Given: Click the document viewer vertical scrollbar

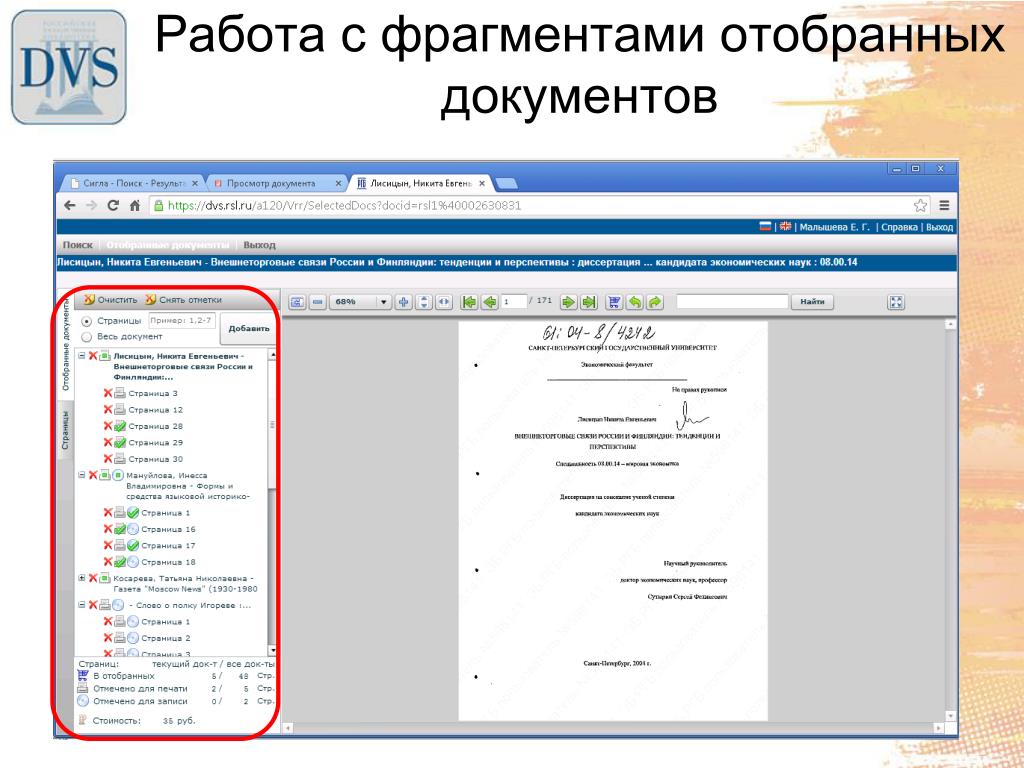Looking at the screenshot, I should (x=950, y=520).
